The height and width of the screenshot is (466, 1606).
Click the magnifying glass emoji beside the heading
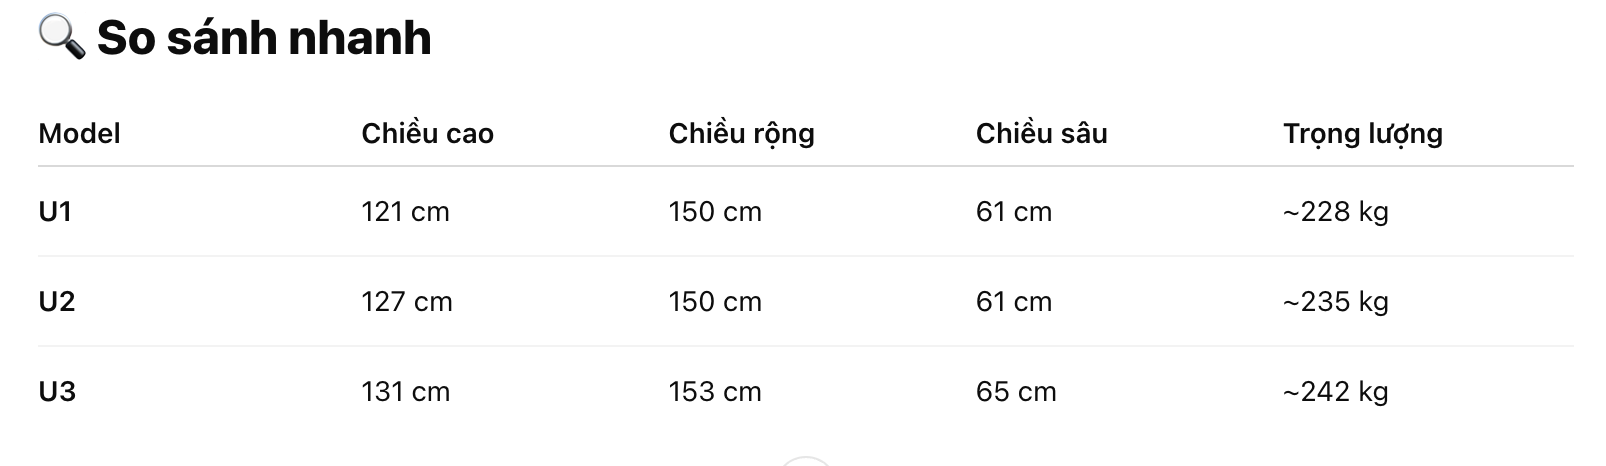62,38
